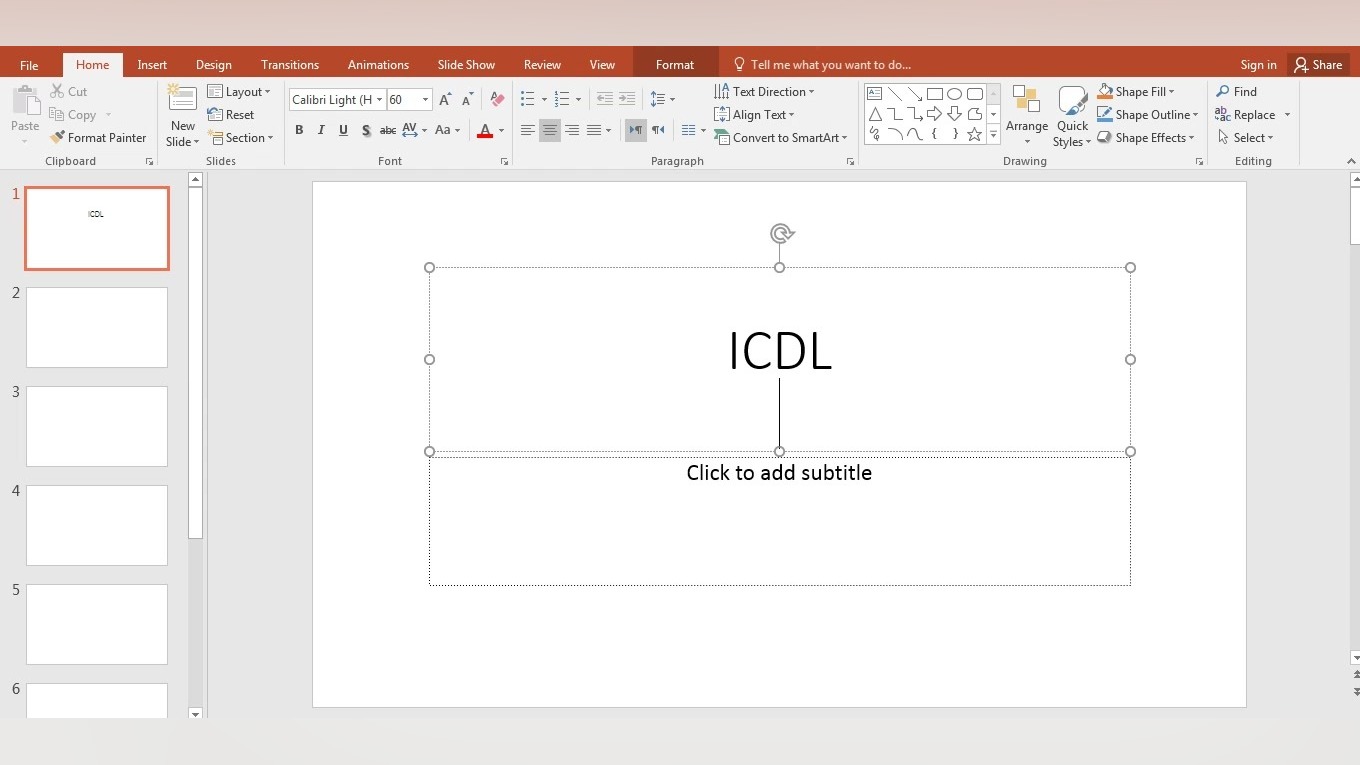This screenshot has width=1360, height=765.
Task: Copy the selected text
Action: click(73, 115)
